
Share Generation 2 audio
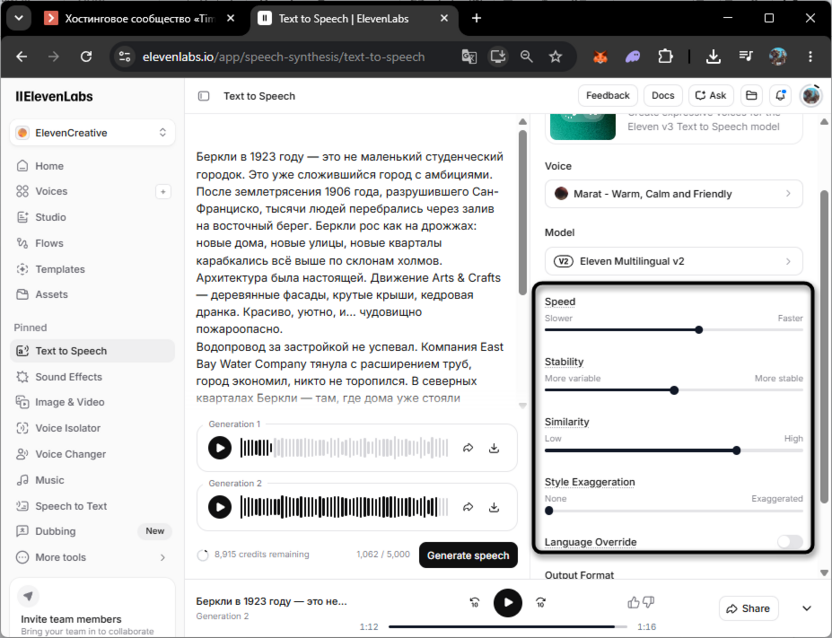468,507
